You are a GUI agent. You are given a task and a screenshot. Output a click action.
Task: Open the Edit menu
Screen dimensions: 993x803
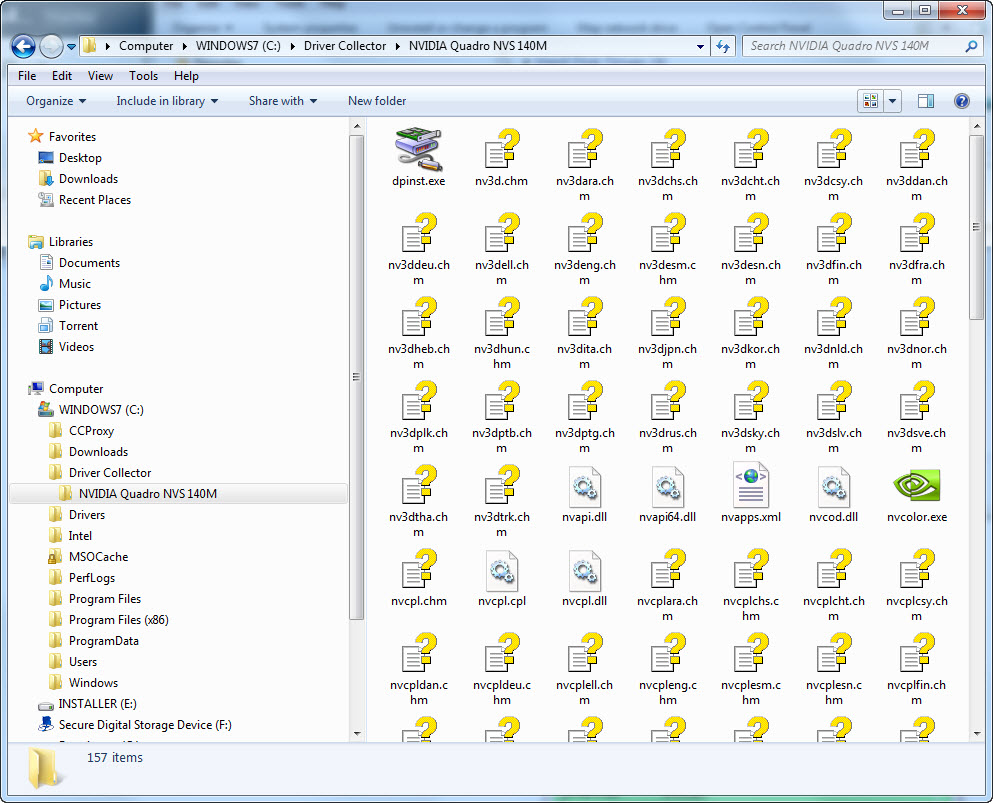coord(62,76)
